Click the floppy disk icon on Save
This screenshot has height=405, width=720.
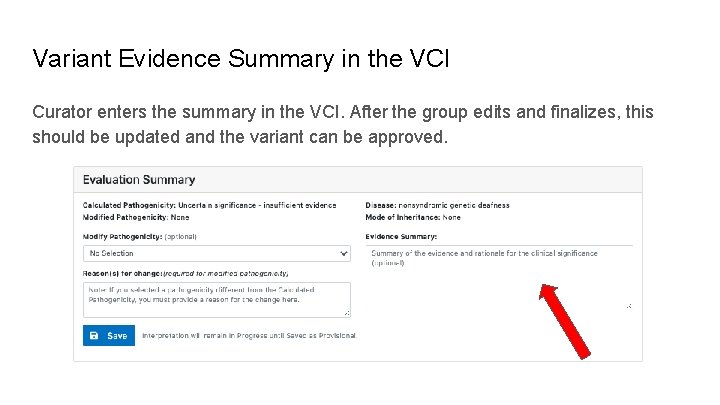pyautogui.click(x=94, y=336)
